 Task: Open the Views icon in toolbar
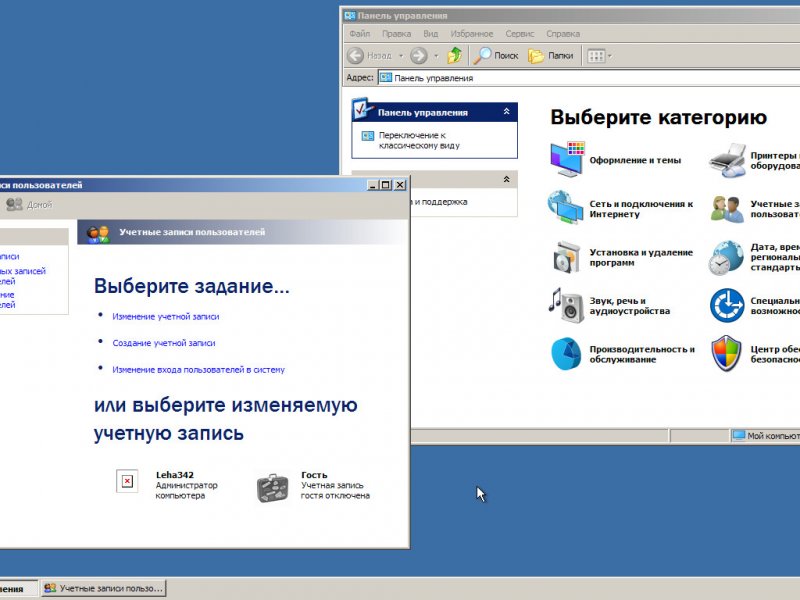coord(596,56)
